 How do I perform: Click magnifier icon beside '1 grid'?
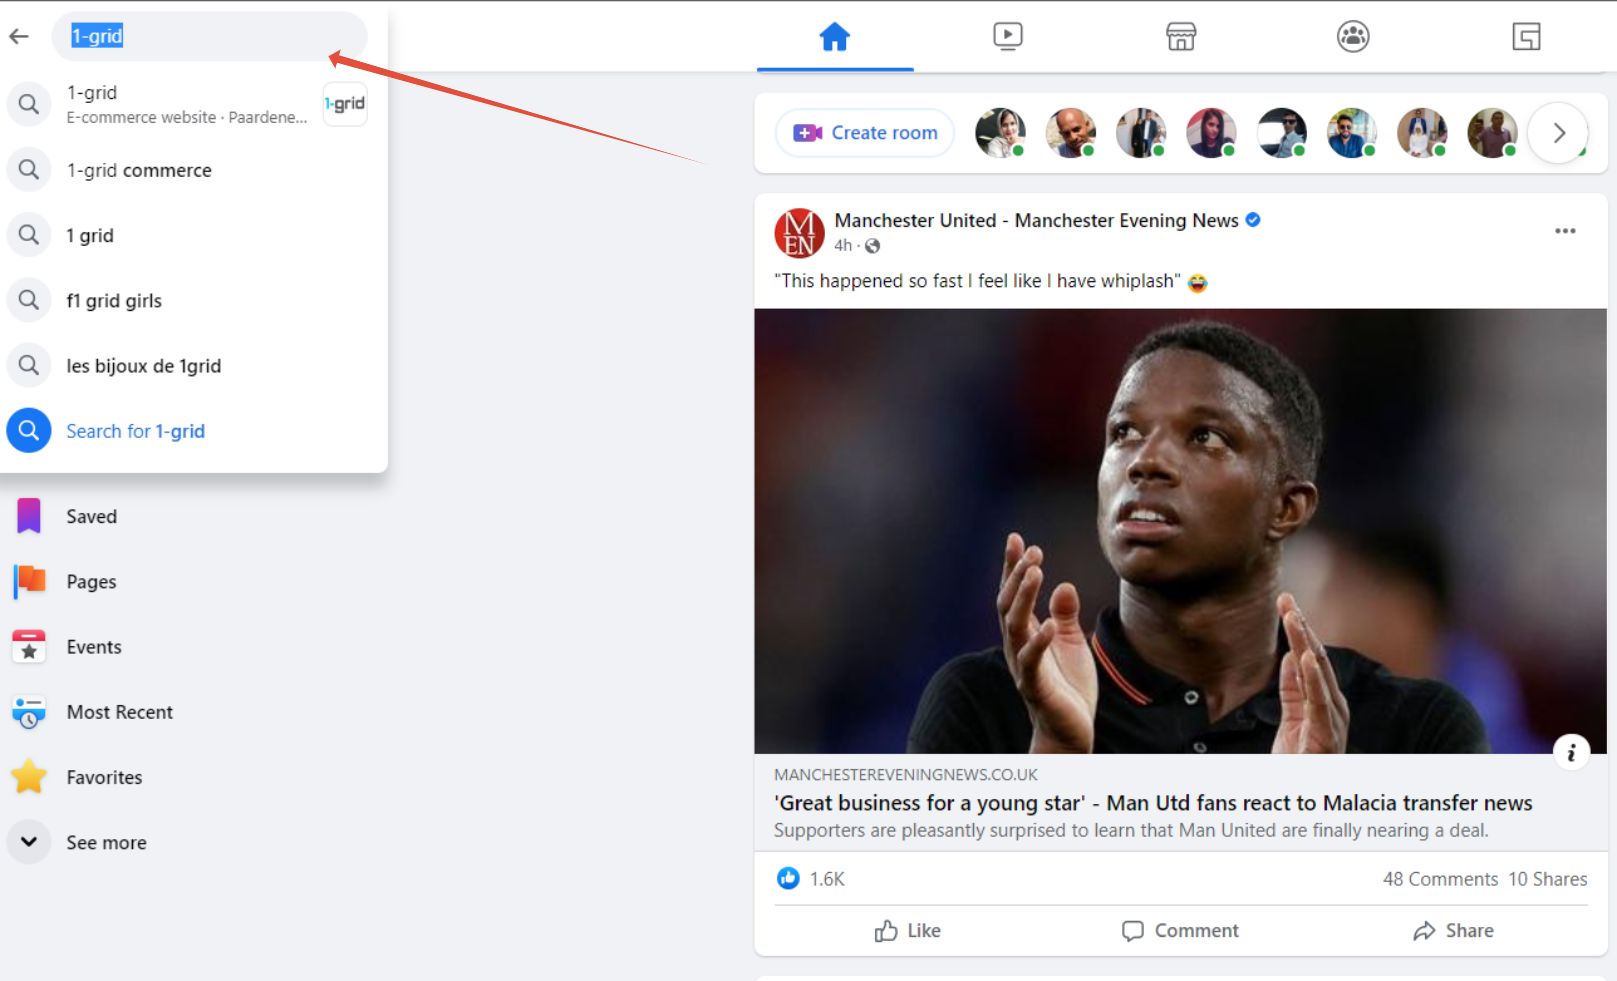(x=29, y=235)
